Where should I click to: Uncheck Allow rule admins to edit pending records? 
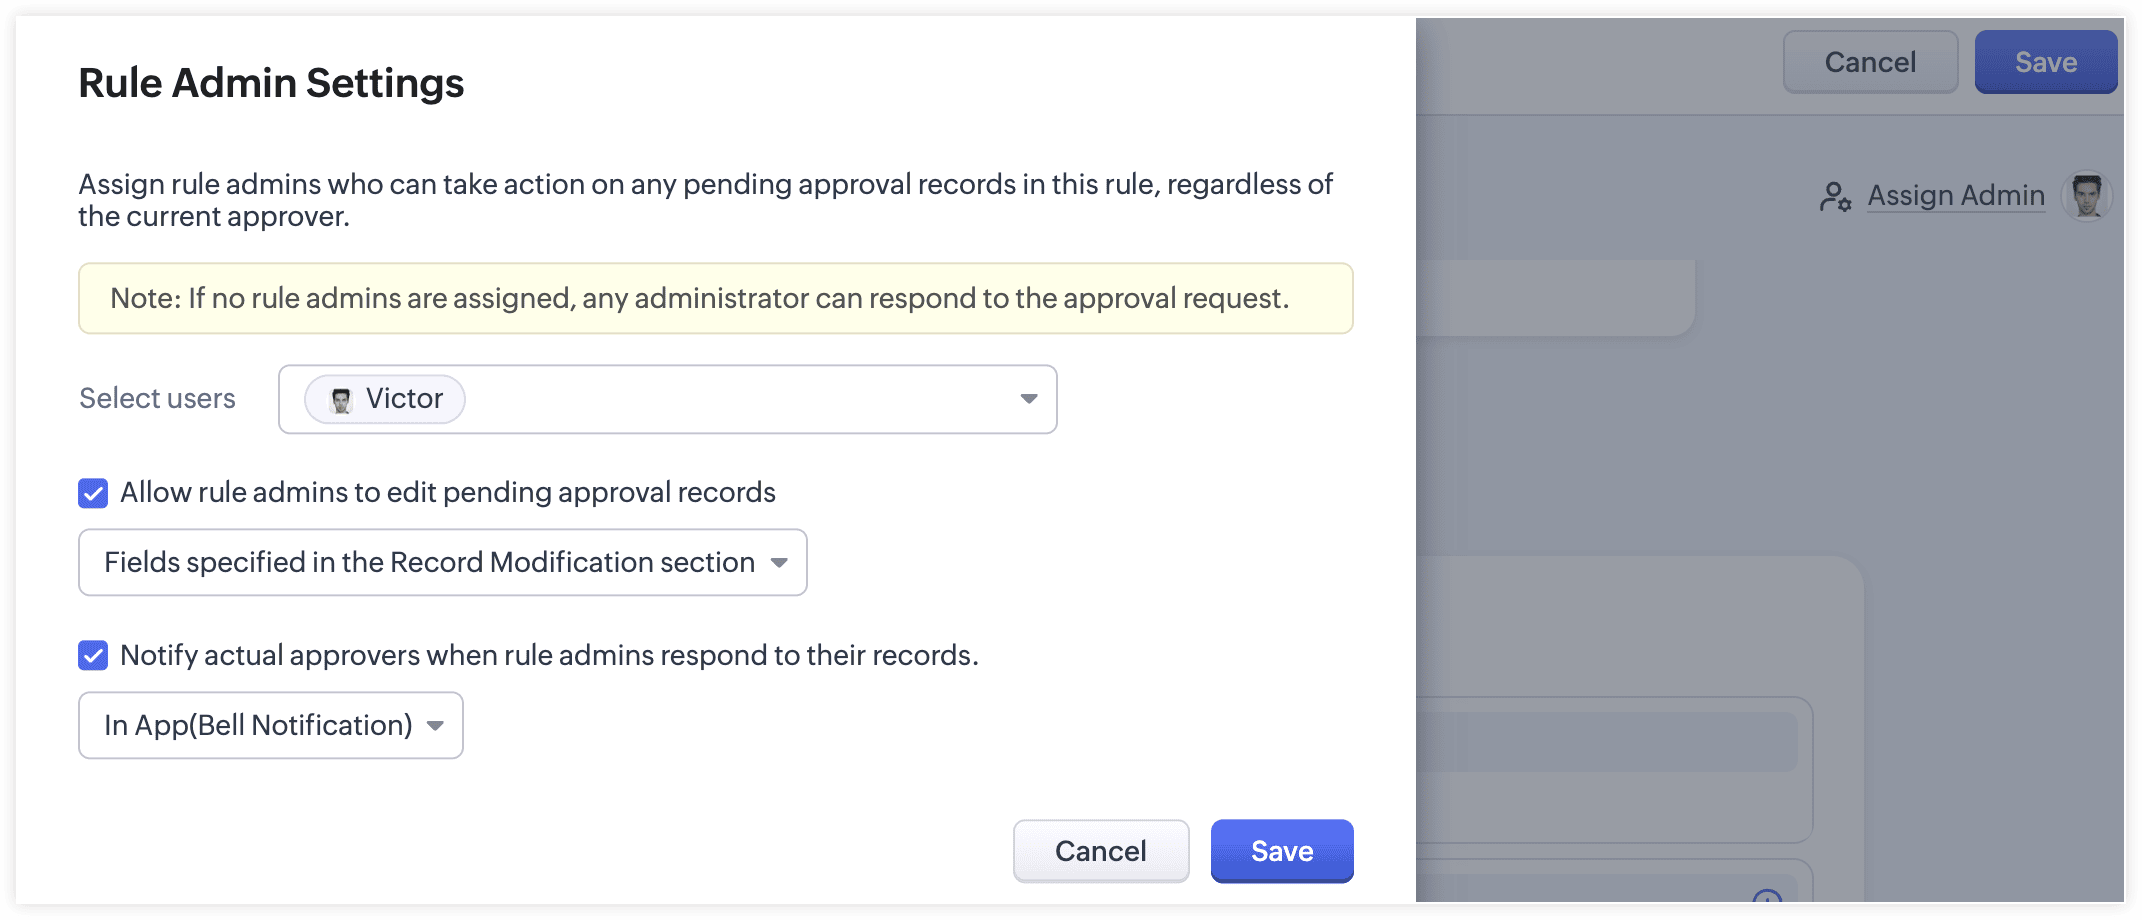pyautogui.click(x=93, y=493)
